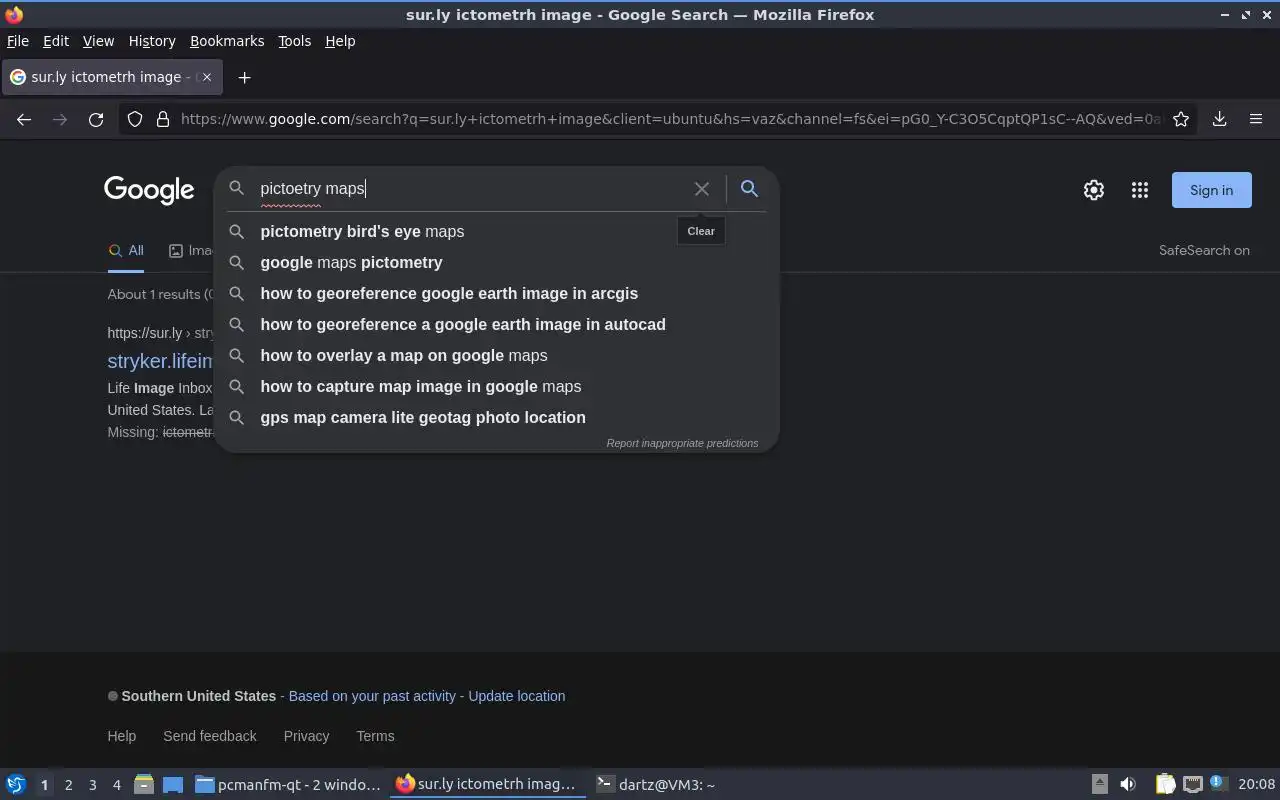The height and width of the screenshot is (800, 1280).
Task: Open the Help menu in menu bar
Action: tap(340, 41)
